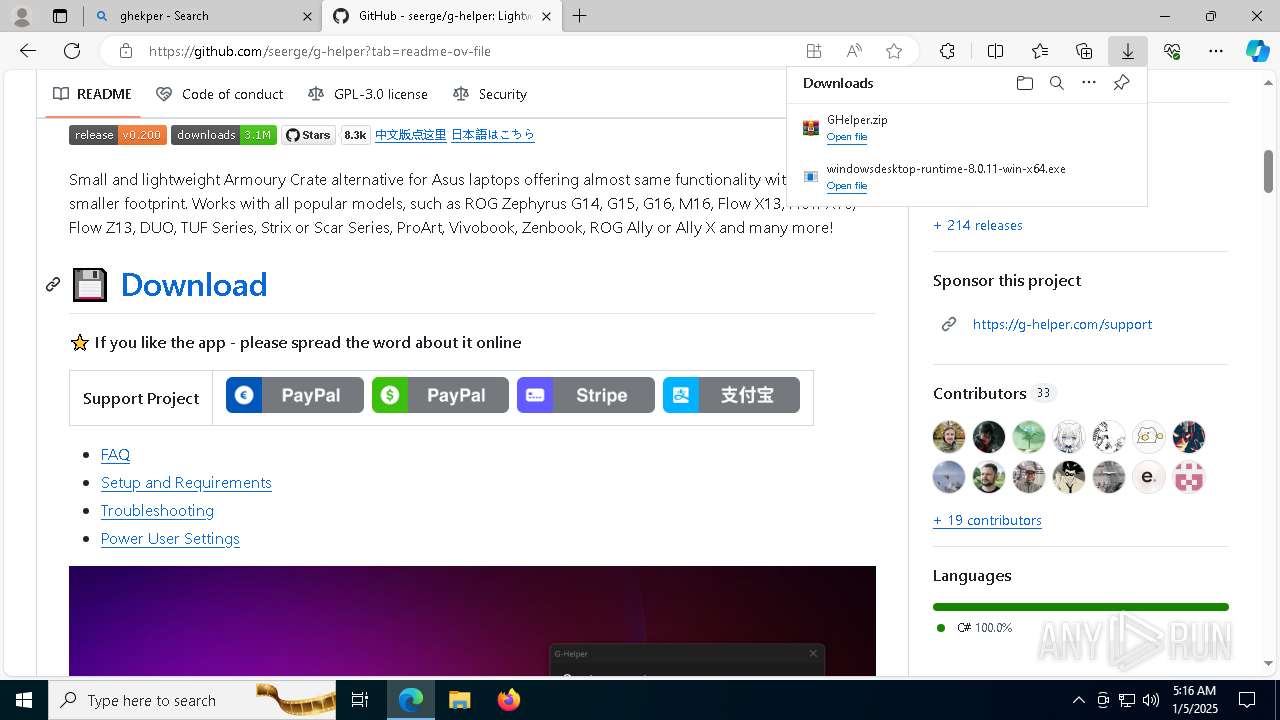Enable Read aloud from address bar

click(x=854, y=51)
